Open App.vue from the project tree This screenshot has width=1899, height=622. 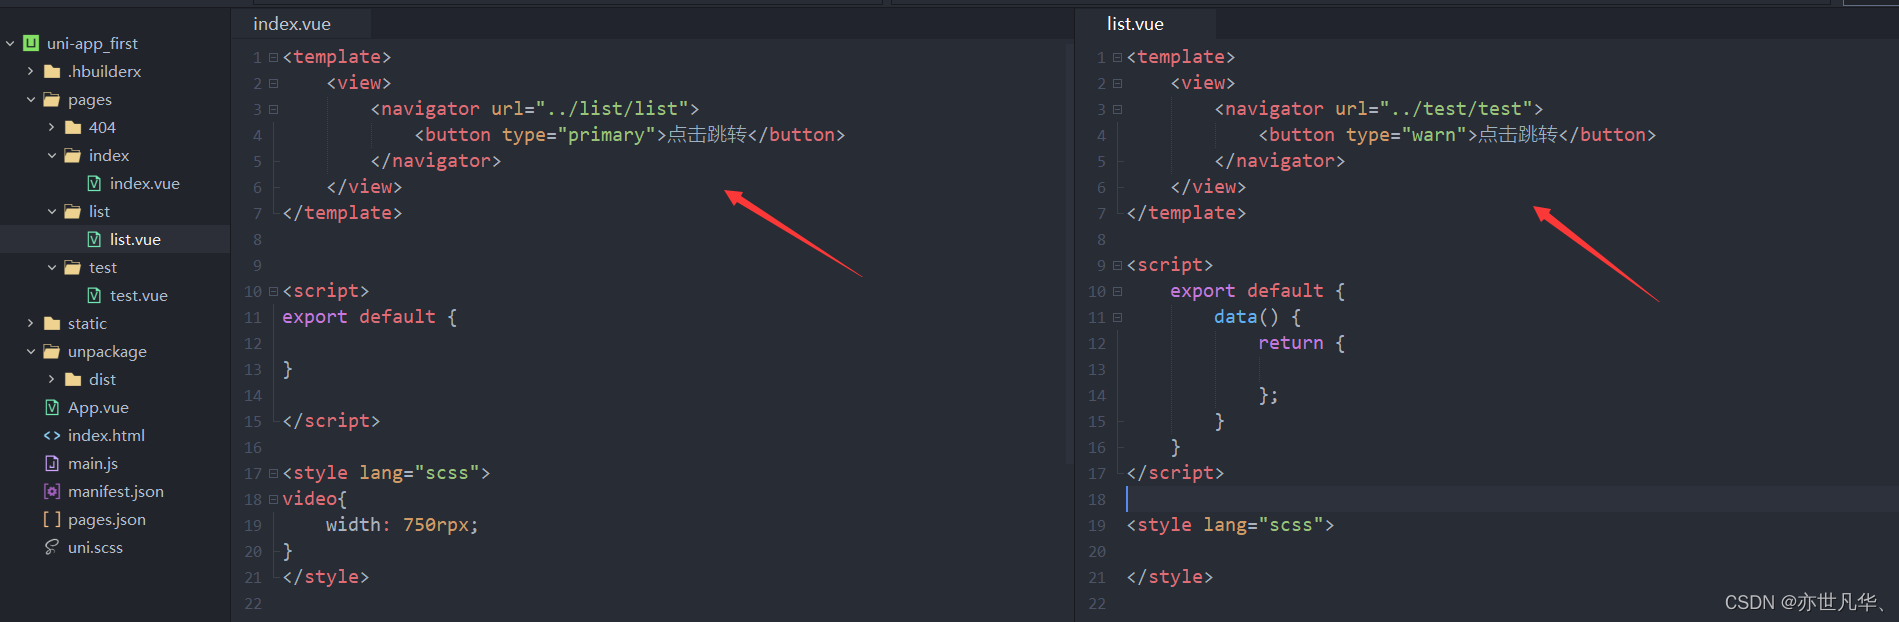pyautogui.click(x=98, y=407)
